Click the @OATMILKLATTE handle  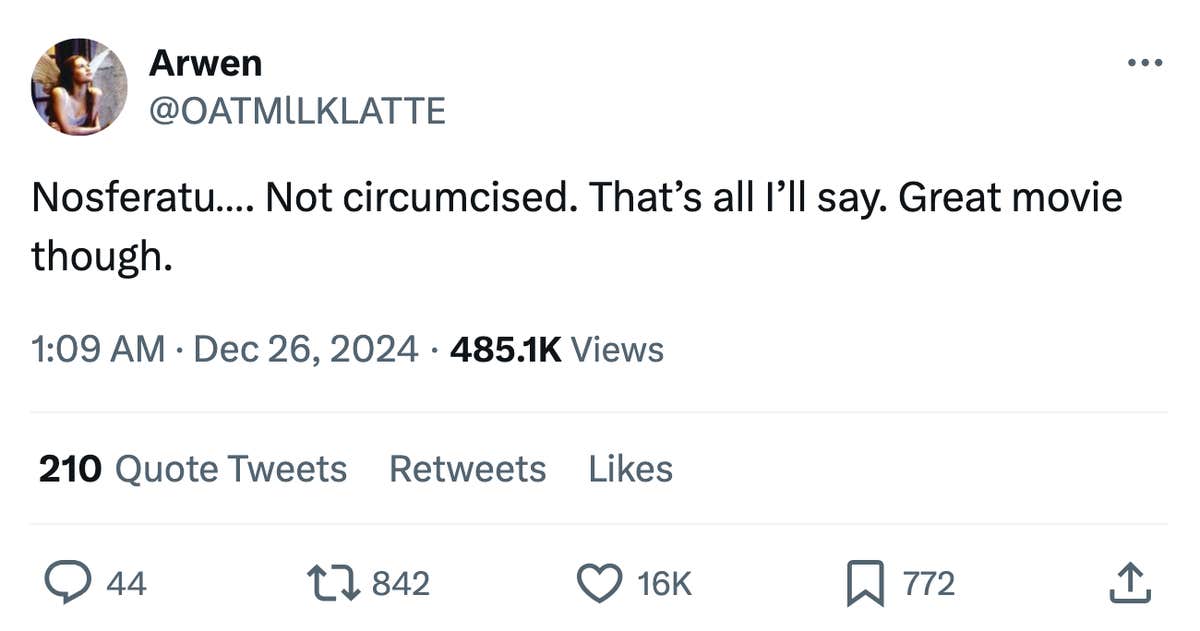point(296,110)
